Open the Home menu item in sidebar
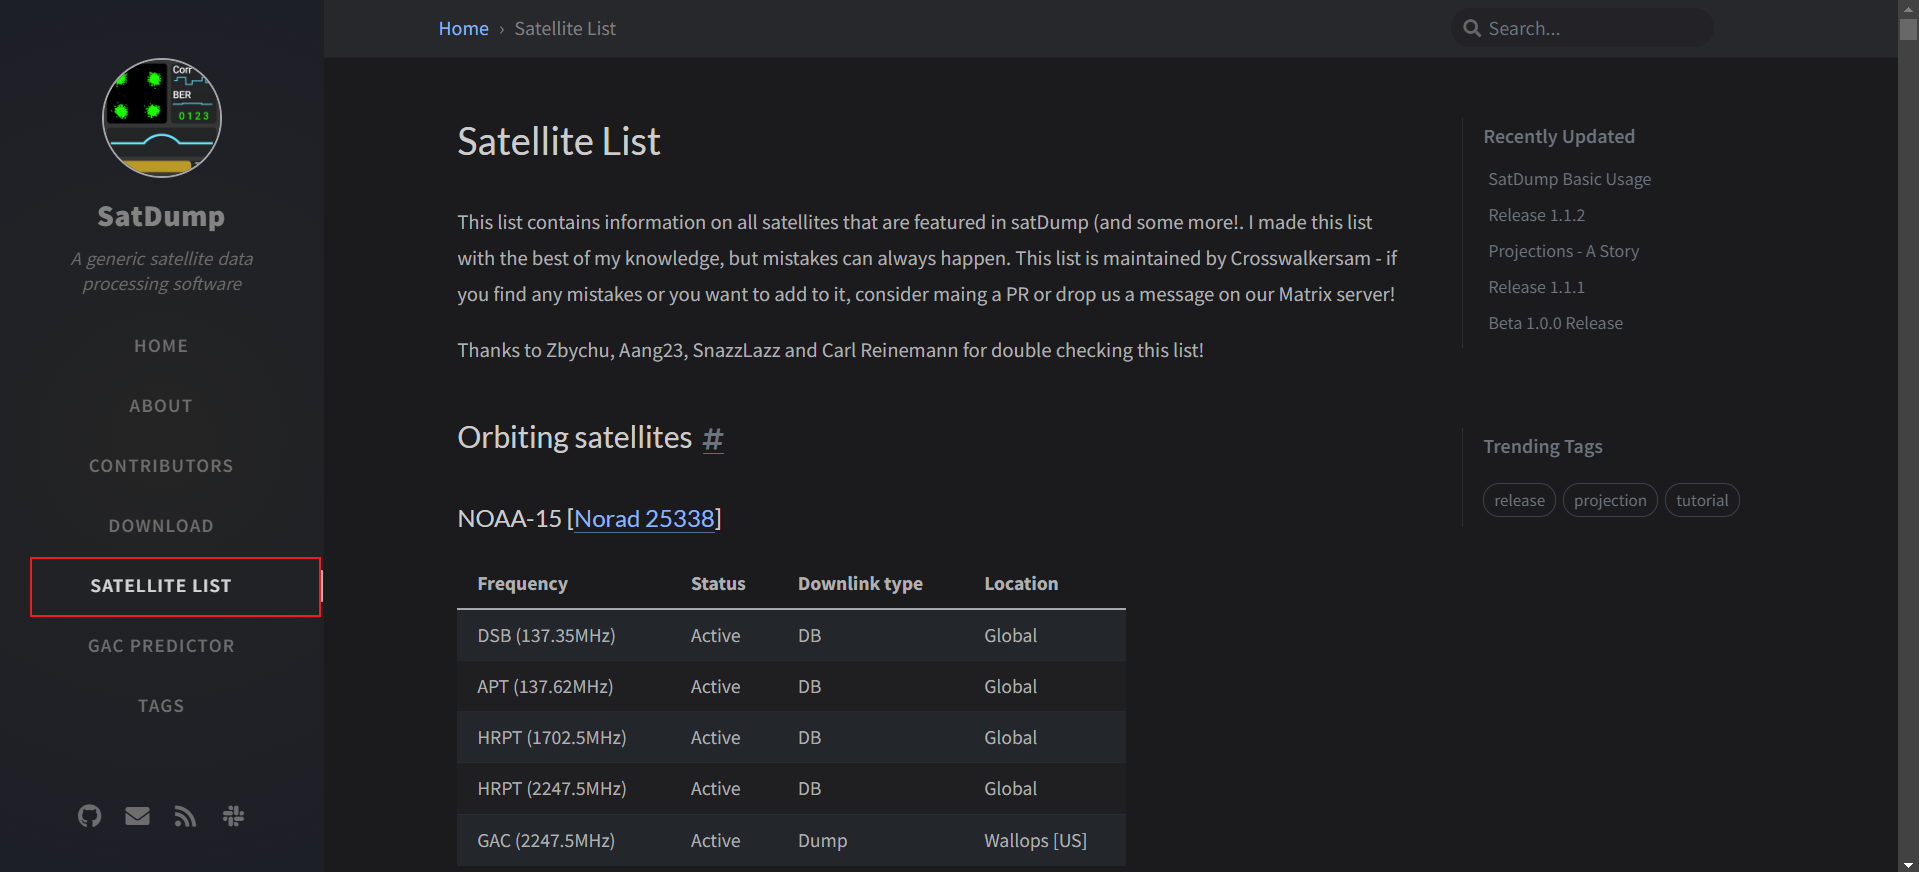 [161, 346]
